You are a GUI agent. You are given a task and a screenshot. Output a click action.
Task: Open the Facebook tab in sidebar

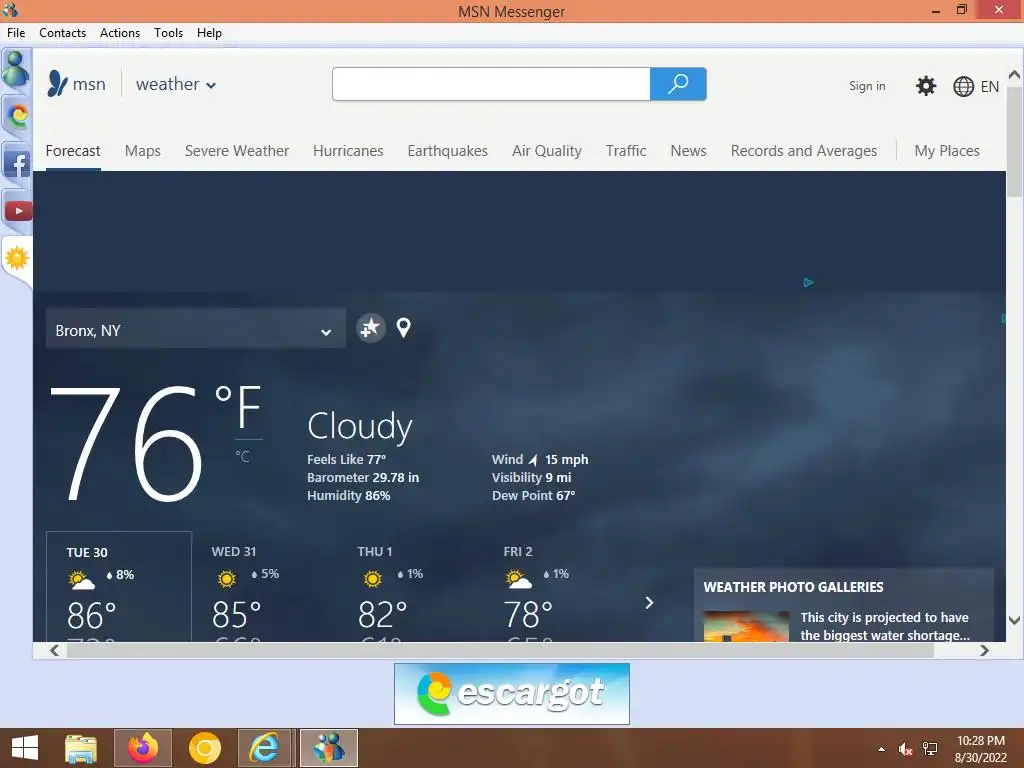pyautogui.click(x=17, y=164)
